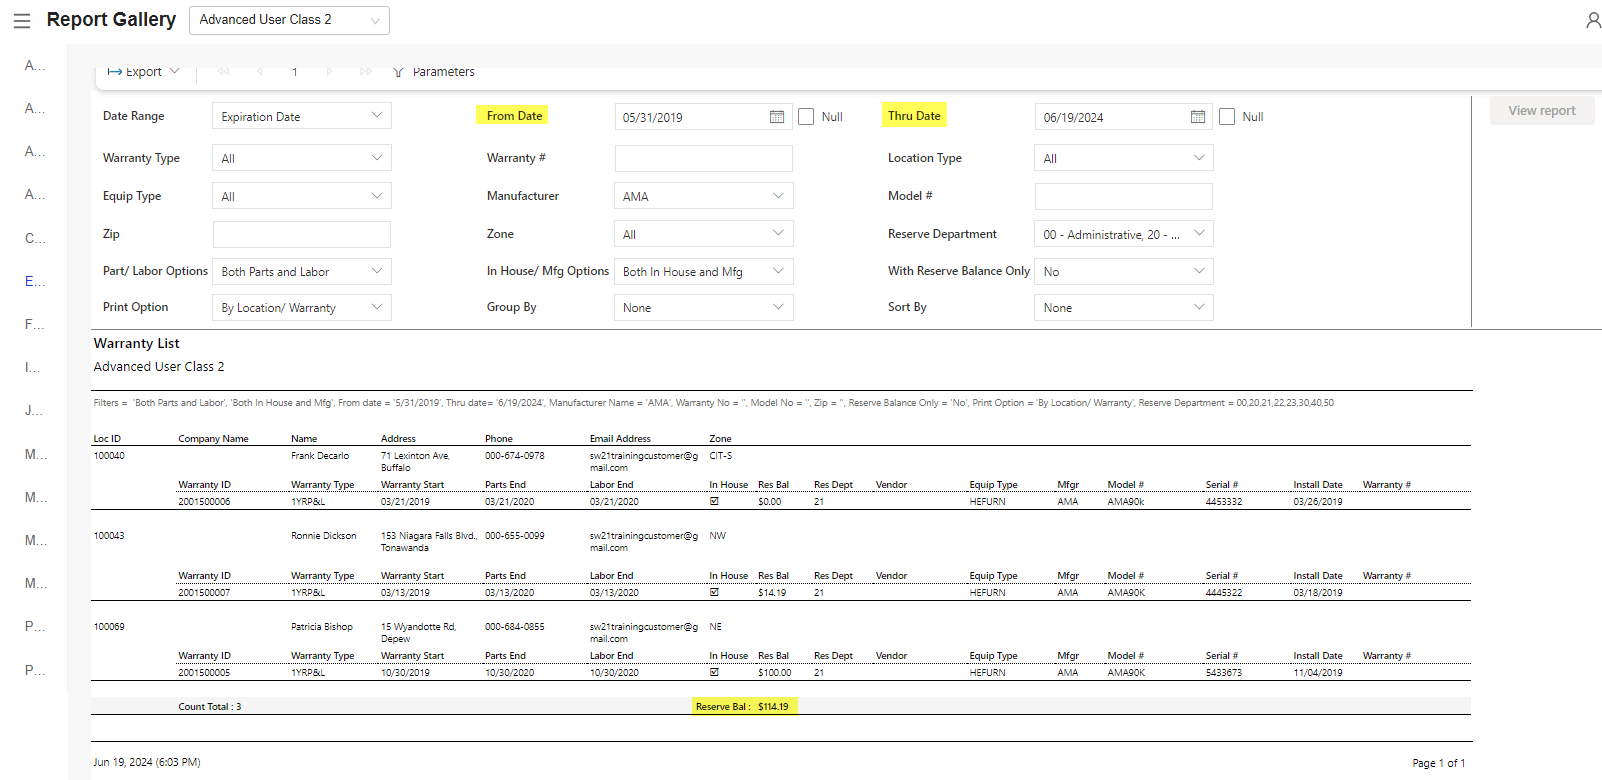Image resolution: width=1602 pixels, height=780 pixels.
Task: Click warranty ID 2001500007
Action: point(204,593)
